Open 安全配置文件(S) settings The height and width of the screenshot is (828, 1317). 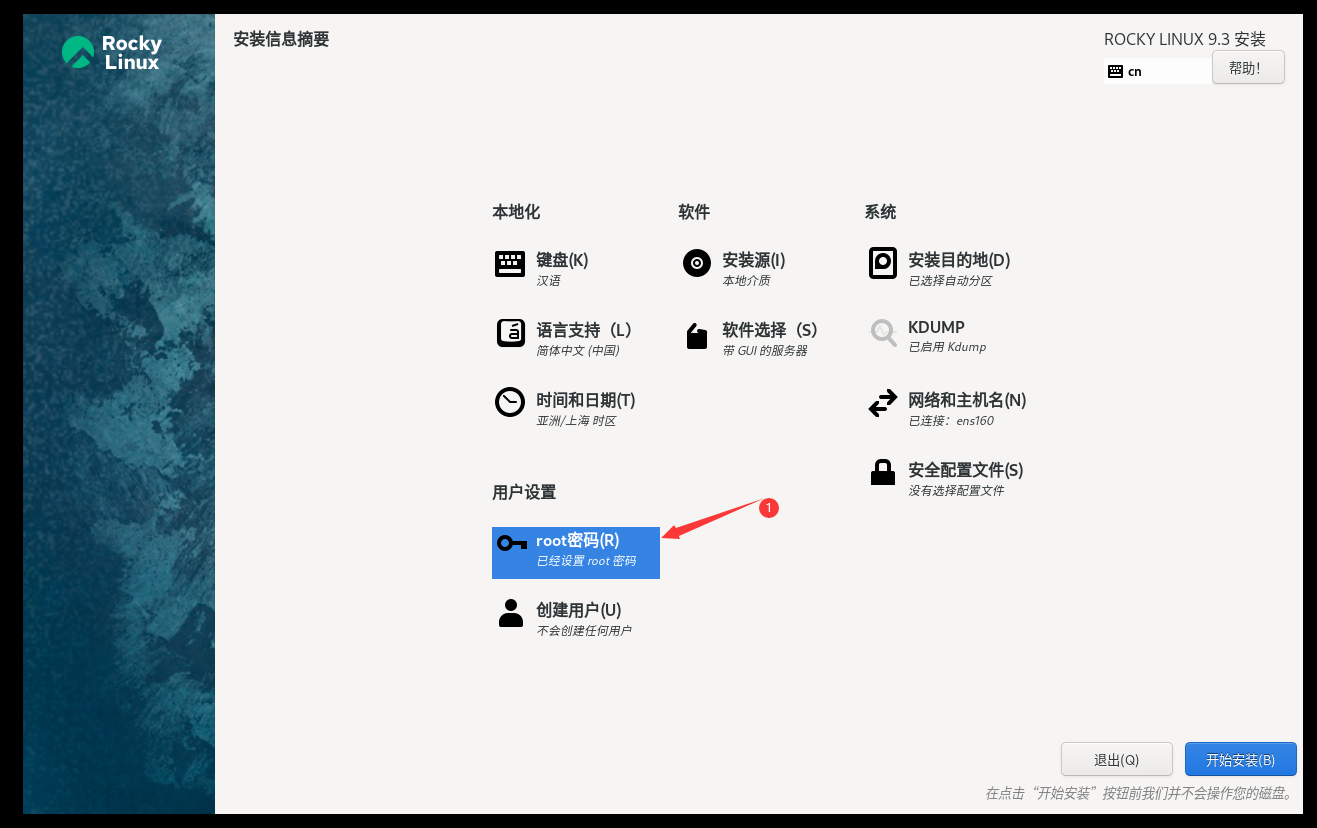click(966, 470)
